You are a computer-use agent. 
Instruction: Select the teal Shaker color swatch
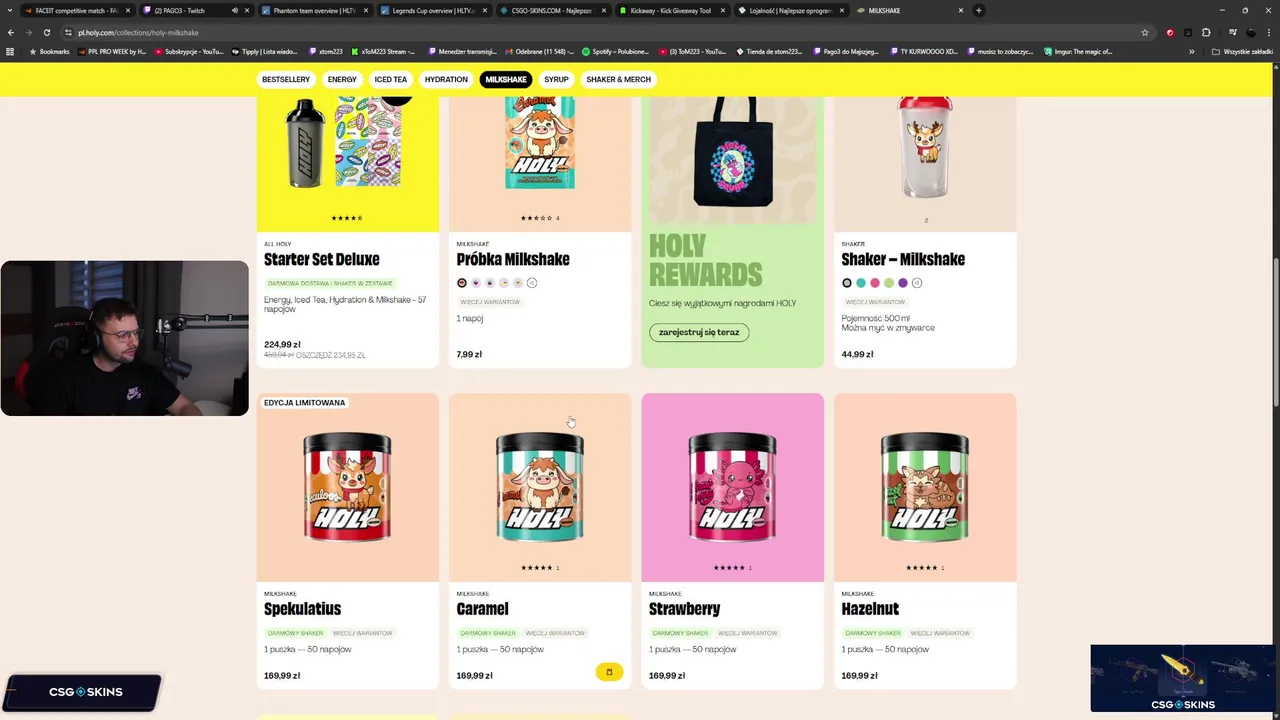point(861,283)
